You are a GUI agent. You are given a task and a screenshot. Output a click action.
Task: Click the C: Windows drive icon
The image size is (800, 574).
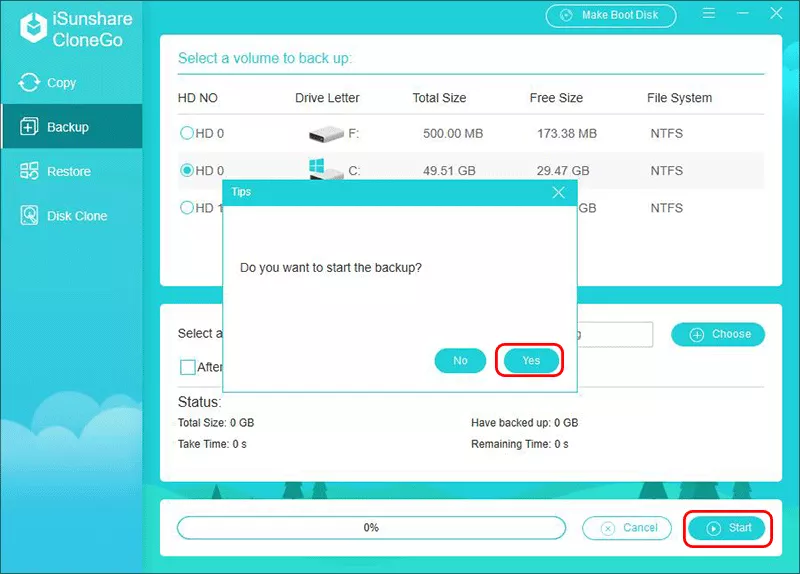coord(326,169)
